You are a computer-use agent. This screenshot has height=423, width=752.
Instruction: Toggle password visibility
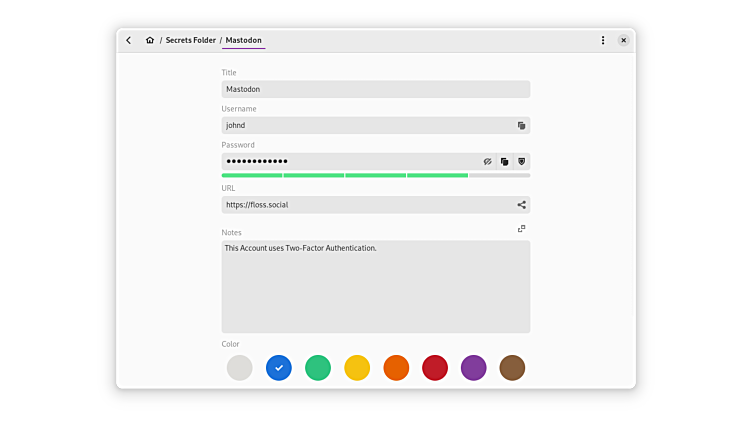coord(488,162)
